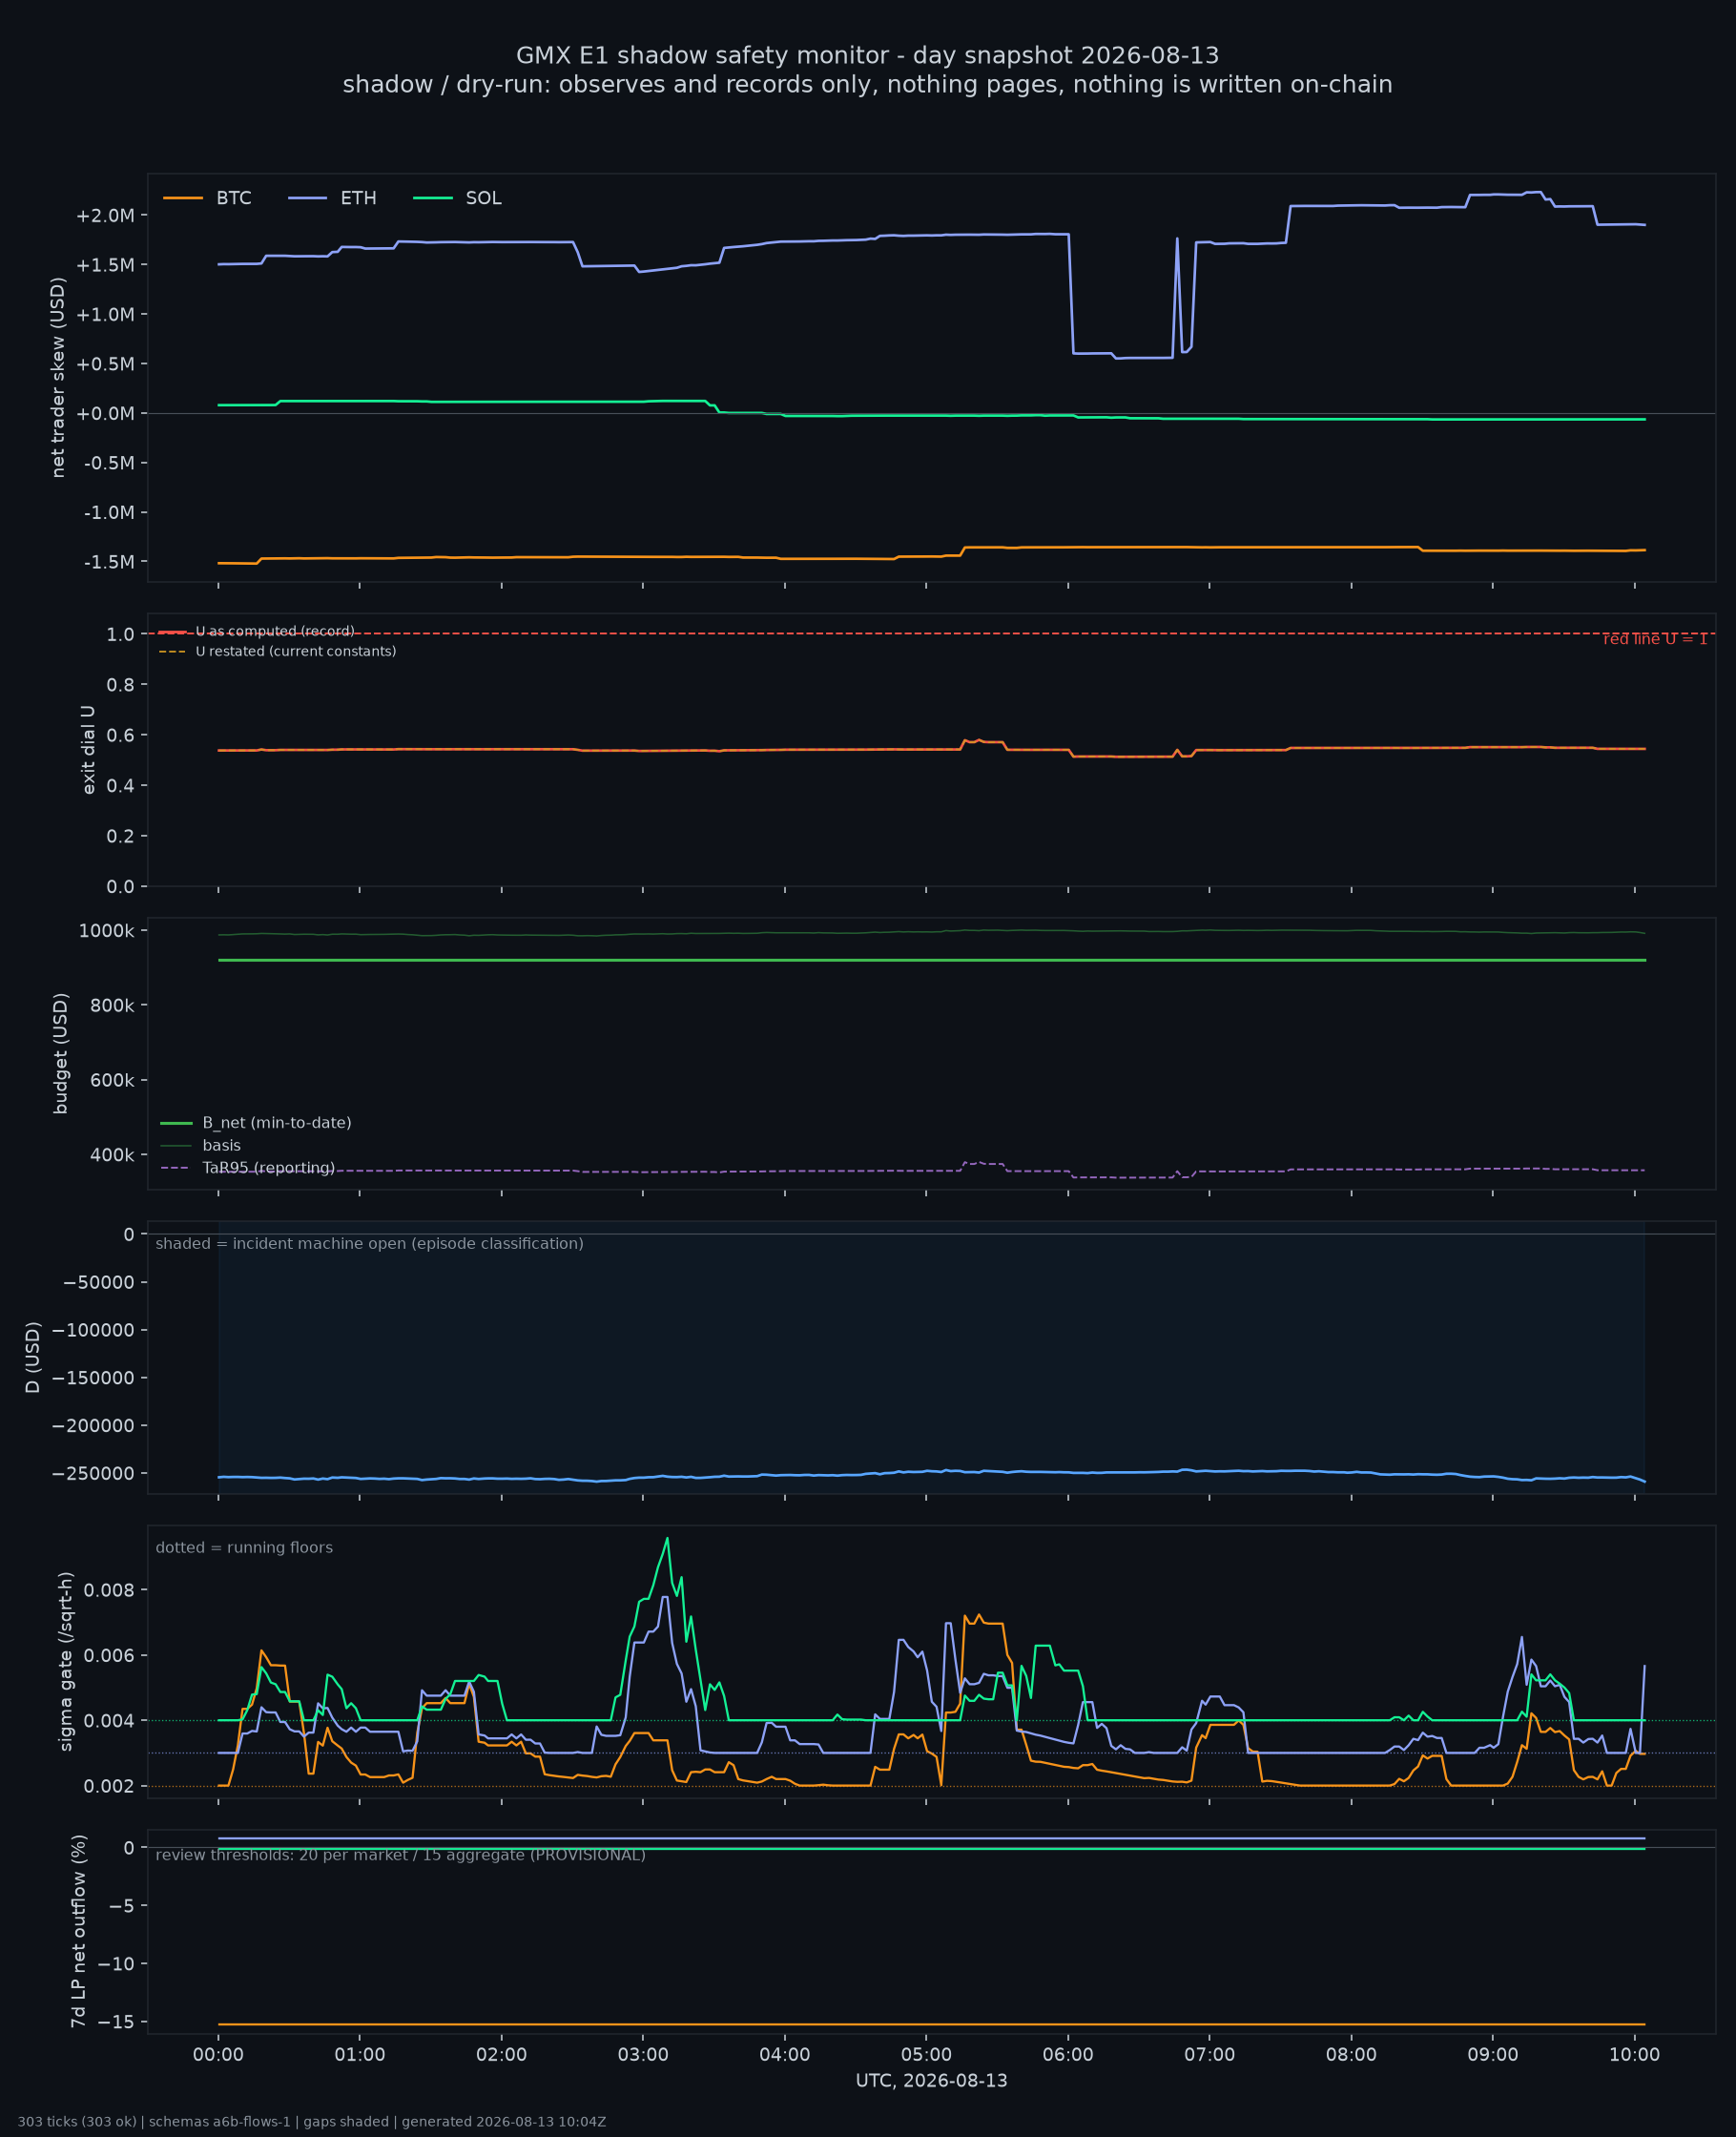Screen dimensions: 1736x2137
Task: Click the dashed purple TaR95 legend sample
Action: (x=176, y=1168)
